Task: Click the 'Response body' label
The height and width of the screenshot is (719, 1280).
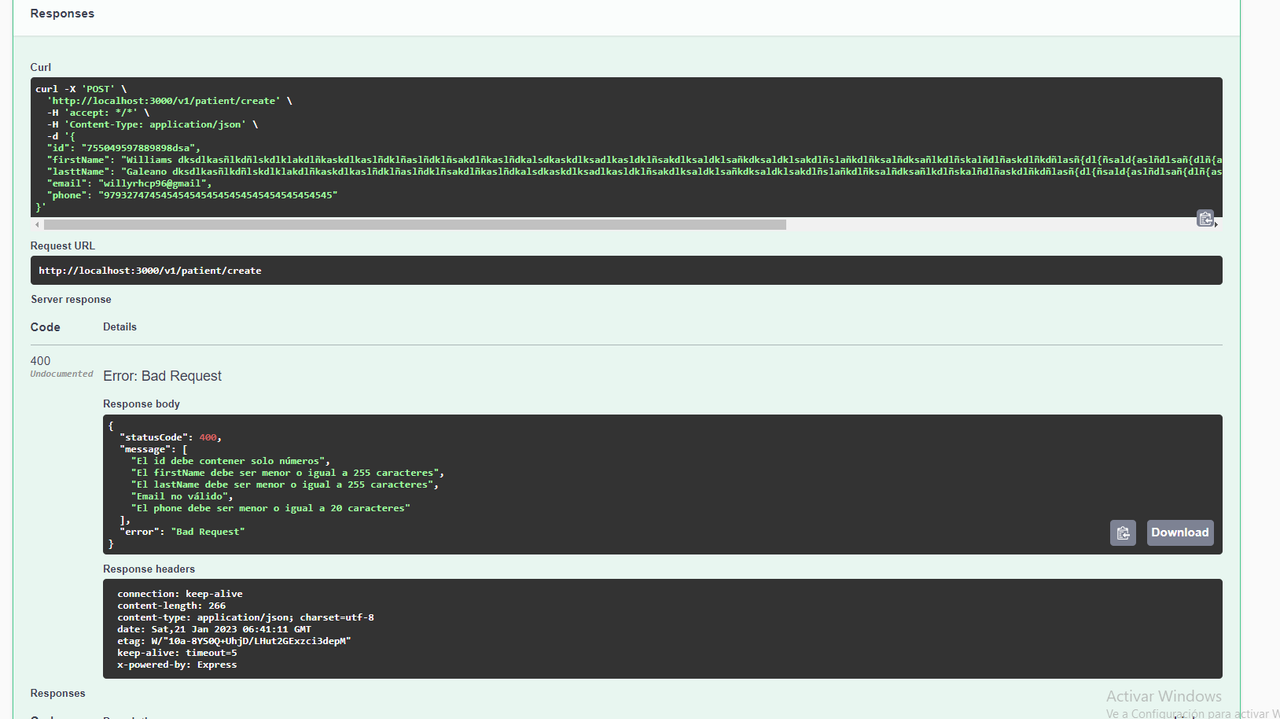Action: pyautogui.click(x=141, y=404)
